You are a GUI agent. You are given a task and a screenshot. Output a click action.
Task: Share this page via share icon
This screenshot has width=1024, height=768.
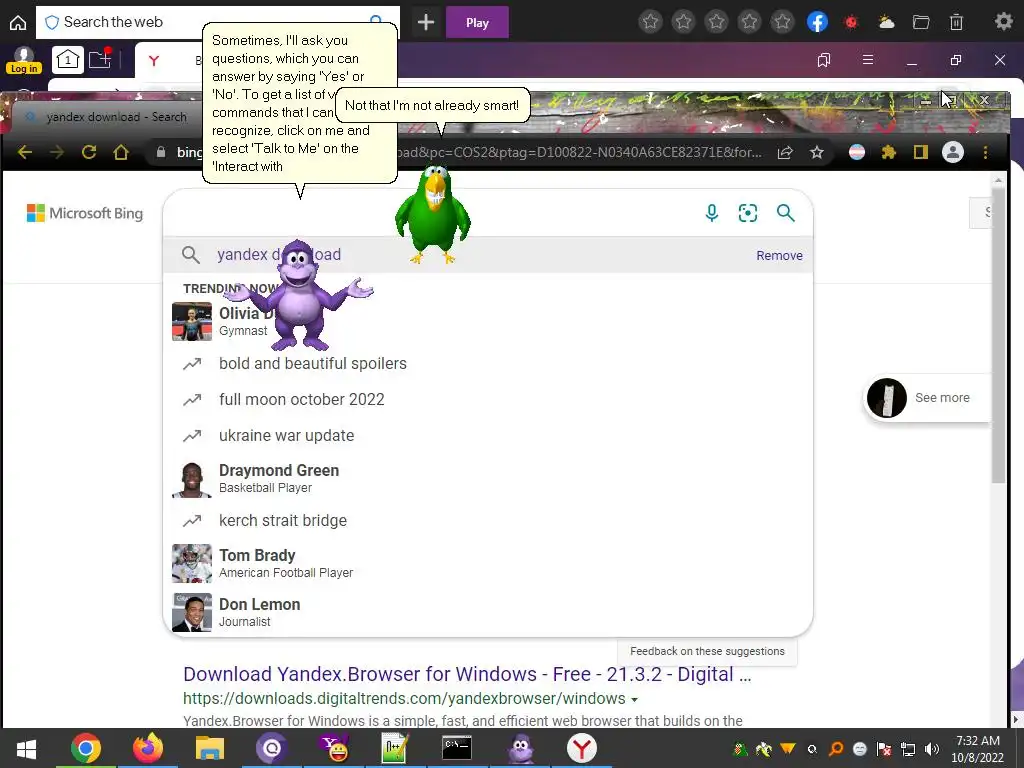point(785,152)
